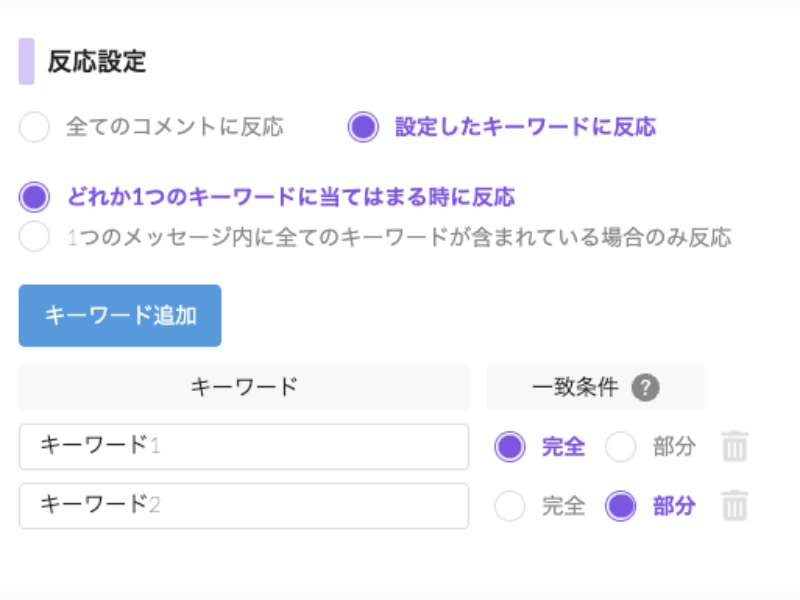Click the 全てのコメントに反応 label text
The image size is (800, 600).
point(175,128)
